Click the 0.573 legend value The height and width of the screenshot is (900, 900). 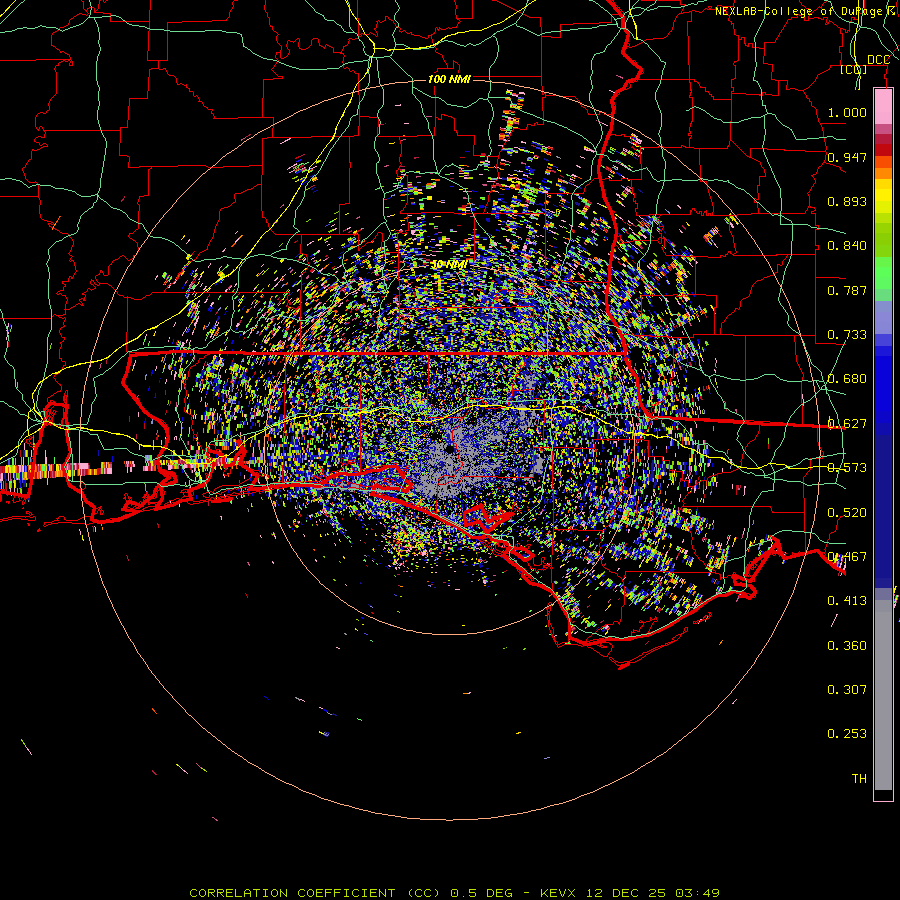tap(847, 468)
